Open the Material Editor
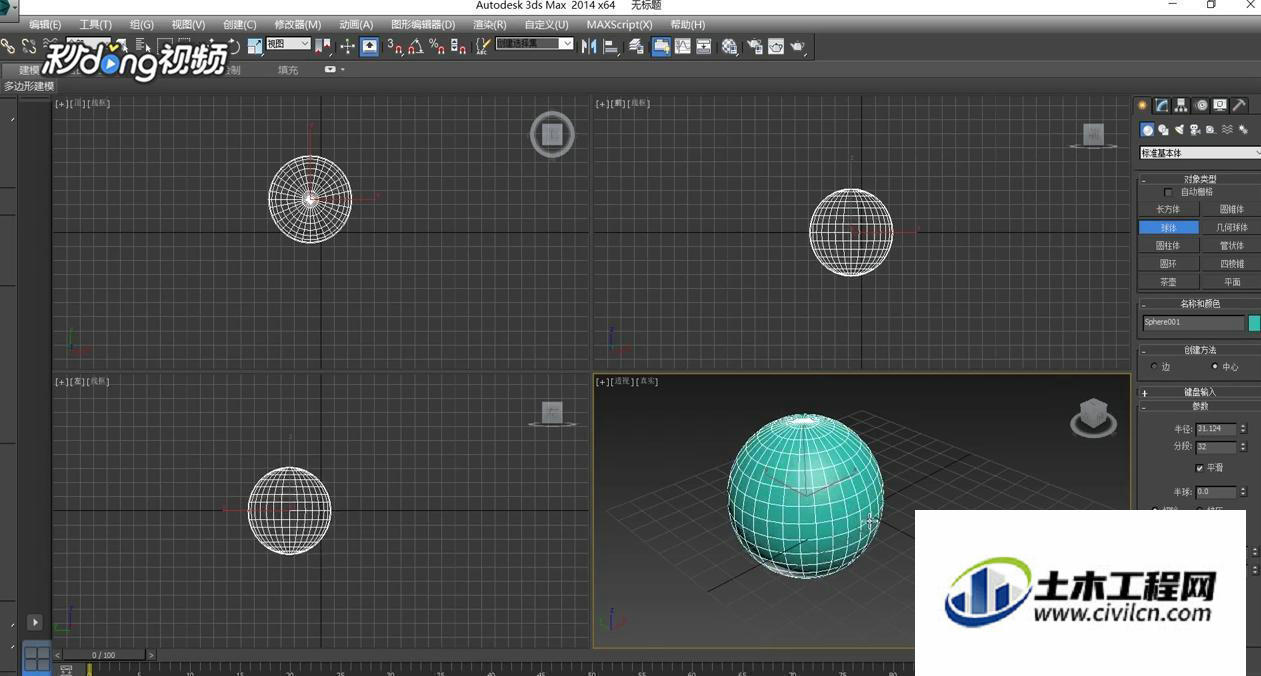Image resolution: width=1261 pixels, height=676 pixels. click(730, 46)
